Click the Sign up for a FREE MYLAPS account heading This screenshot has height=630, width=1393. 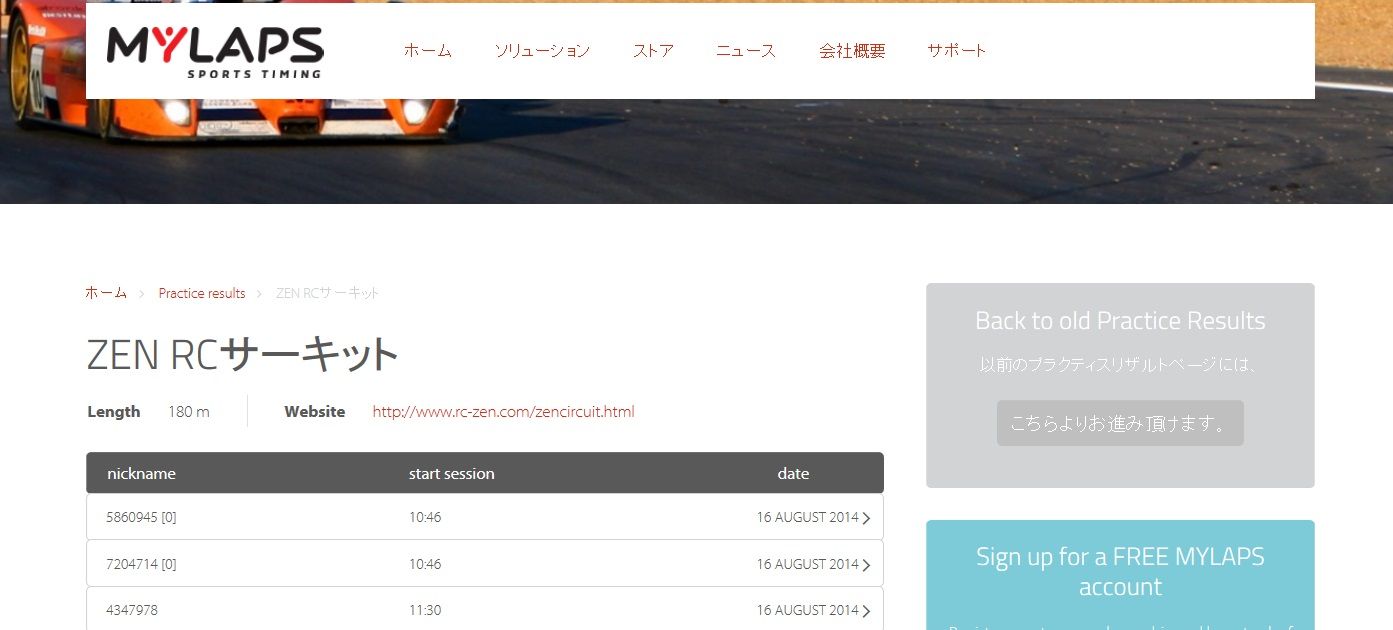pos(1120,571)
